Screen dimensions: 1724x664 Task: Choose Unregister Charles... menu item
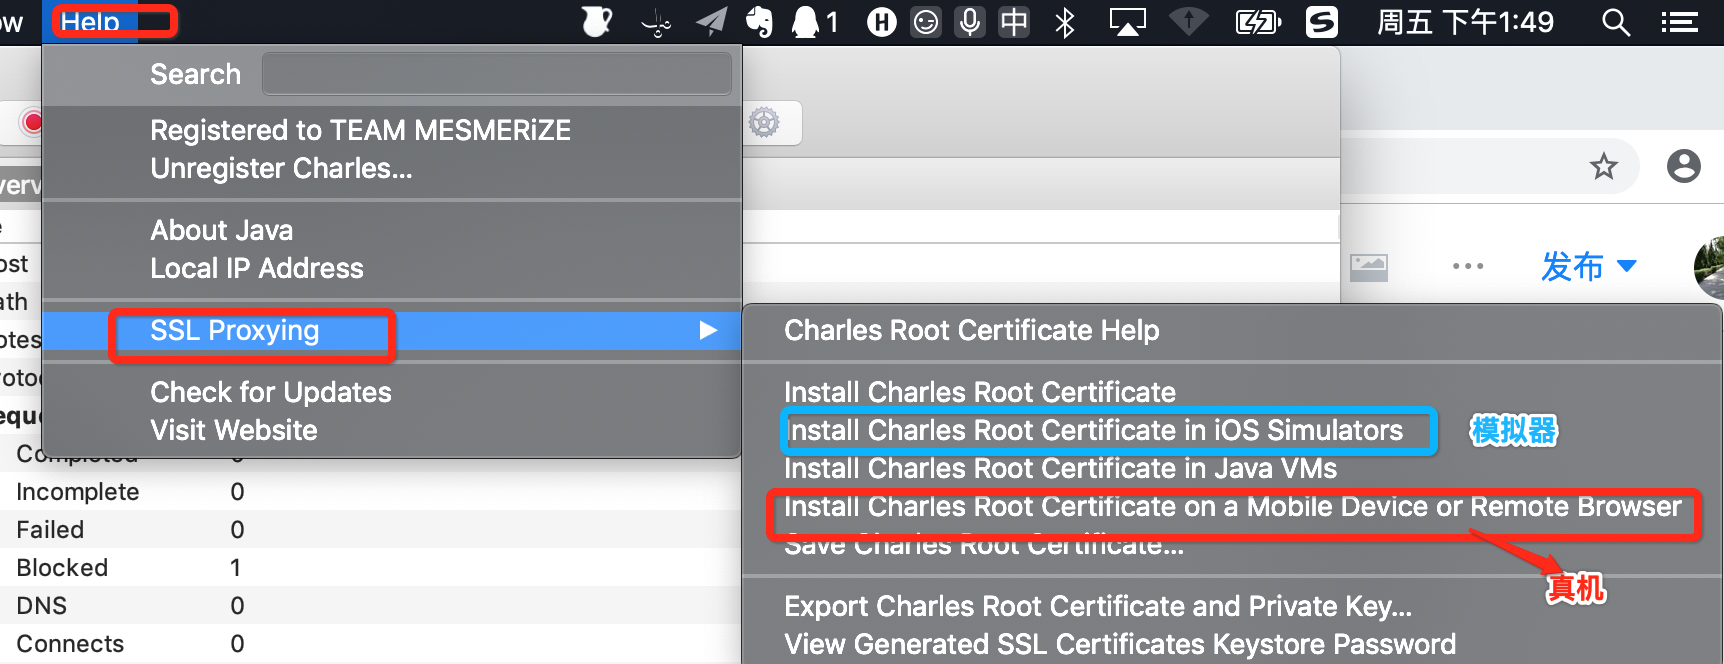coord(281,168)
